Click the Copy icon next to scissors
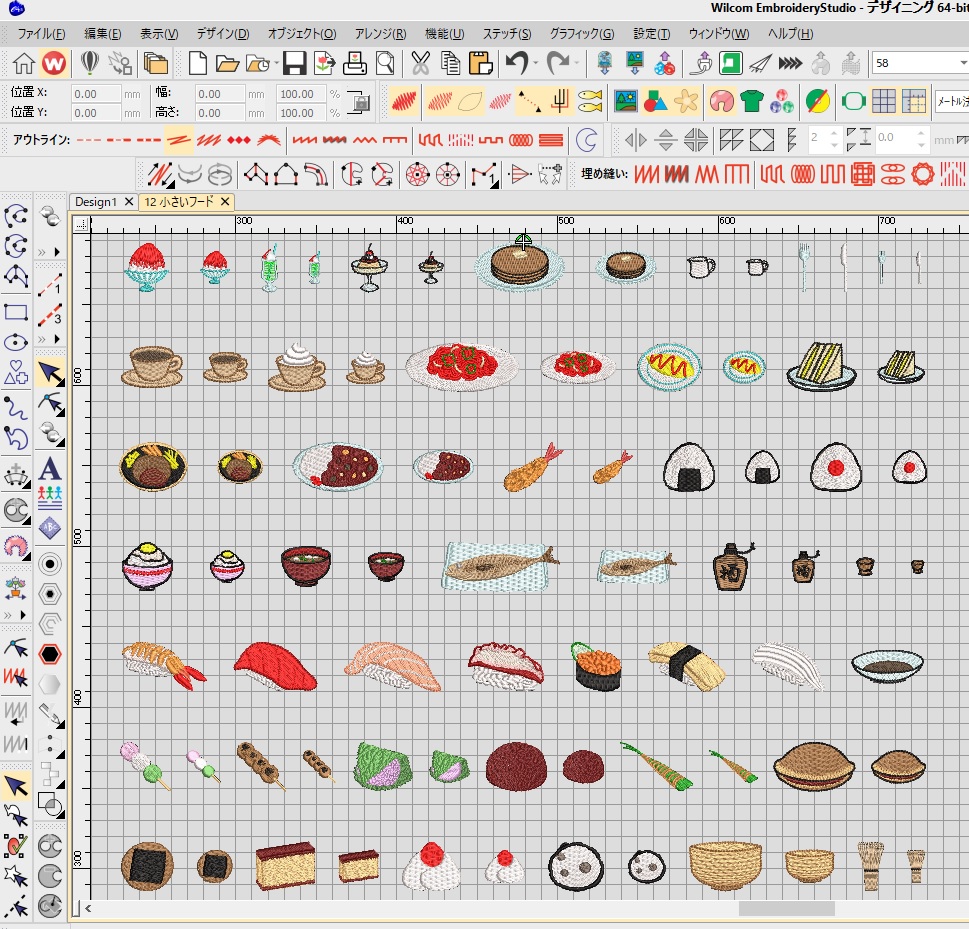Image resolution: width=969 pixels, height=929 pixels. click(x=451, y=63)
